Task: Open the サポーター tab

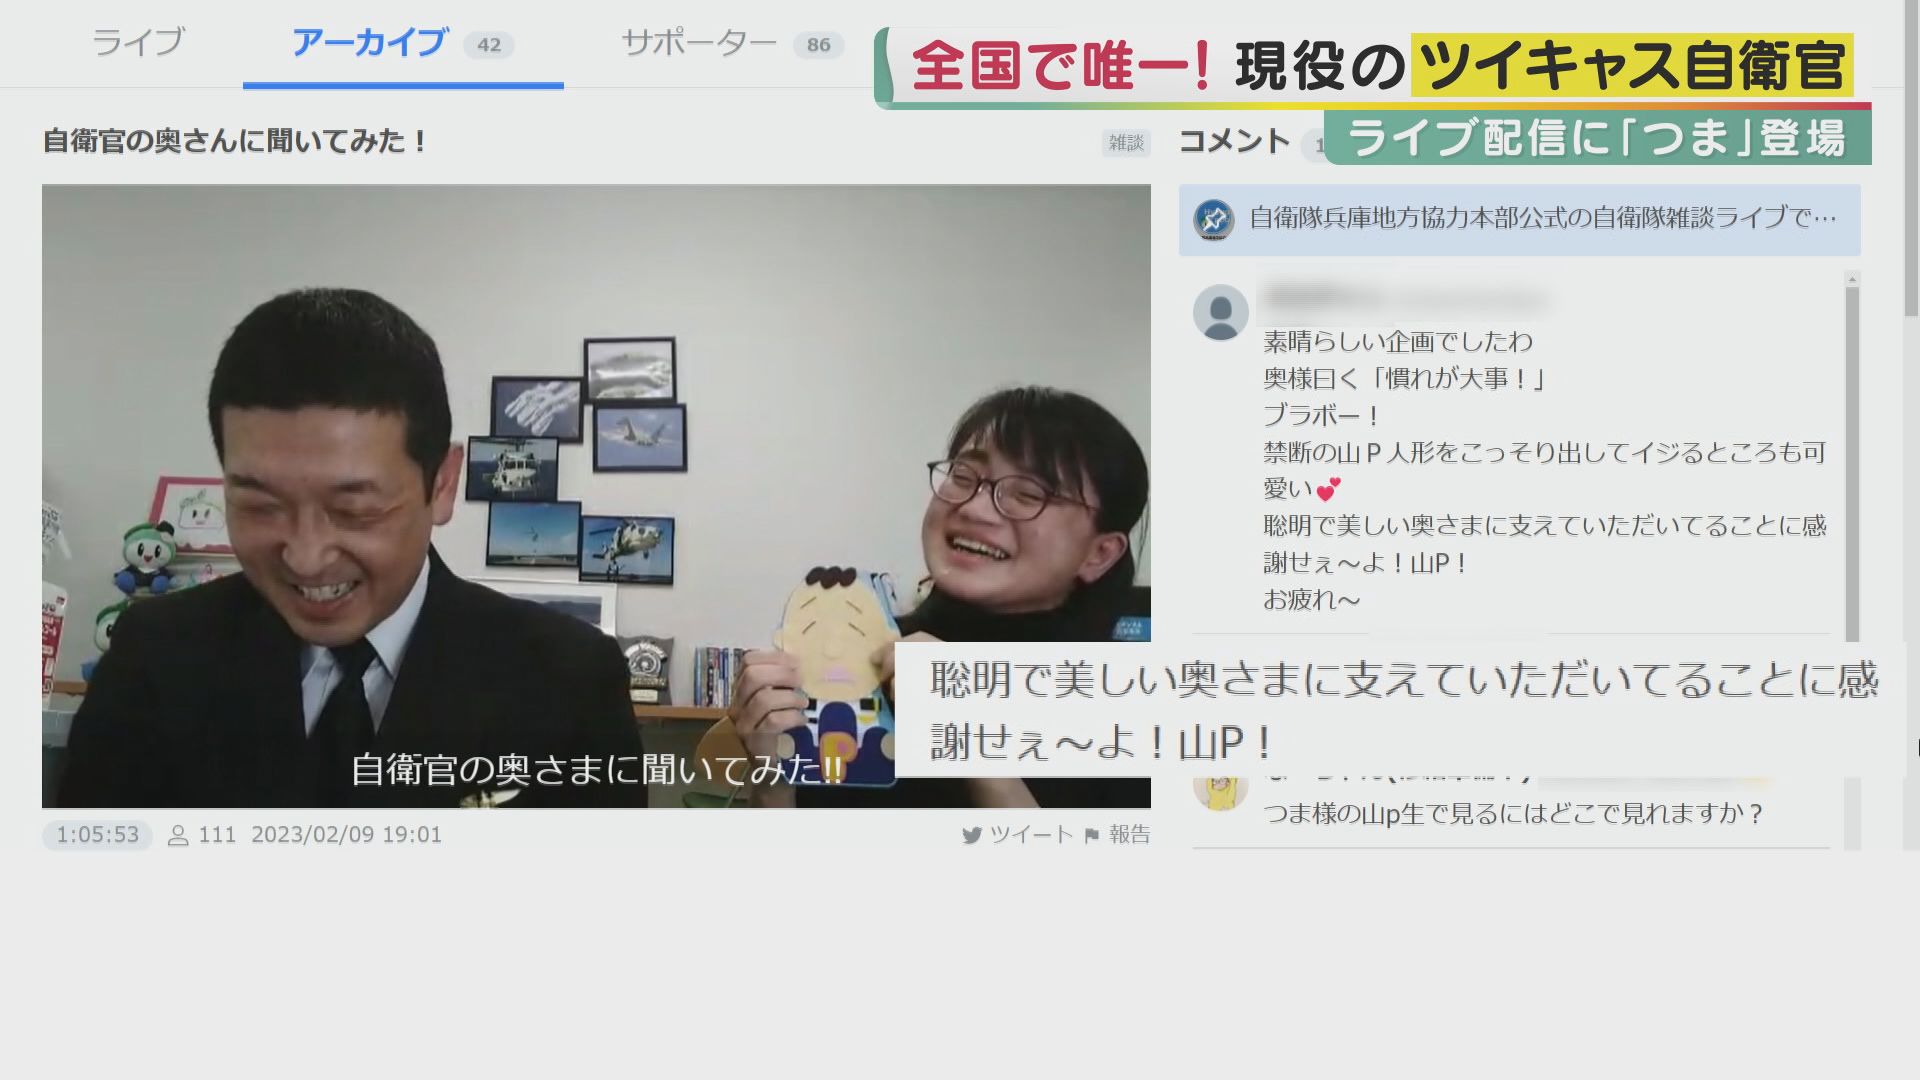Action: click(699, 43)
